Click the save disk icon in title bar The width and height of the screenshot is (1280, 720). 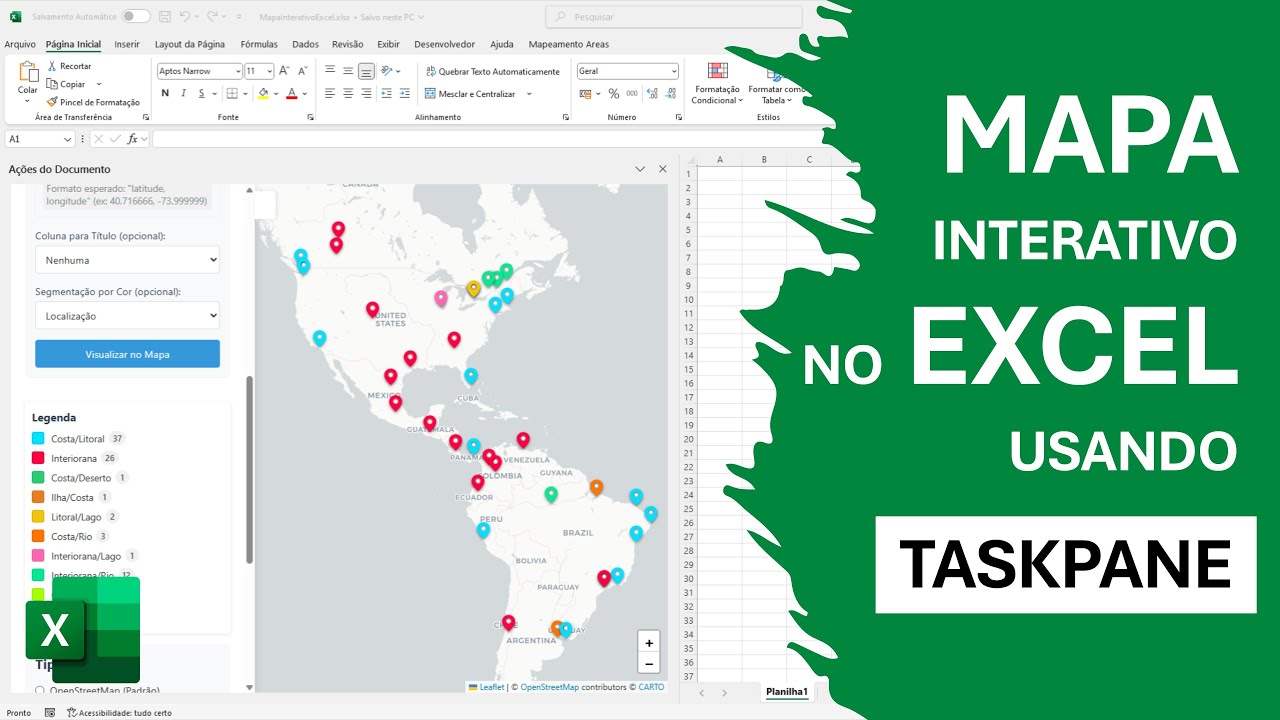(167, 17)
